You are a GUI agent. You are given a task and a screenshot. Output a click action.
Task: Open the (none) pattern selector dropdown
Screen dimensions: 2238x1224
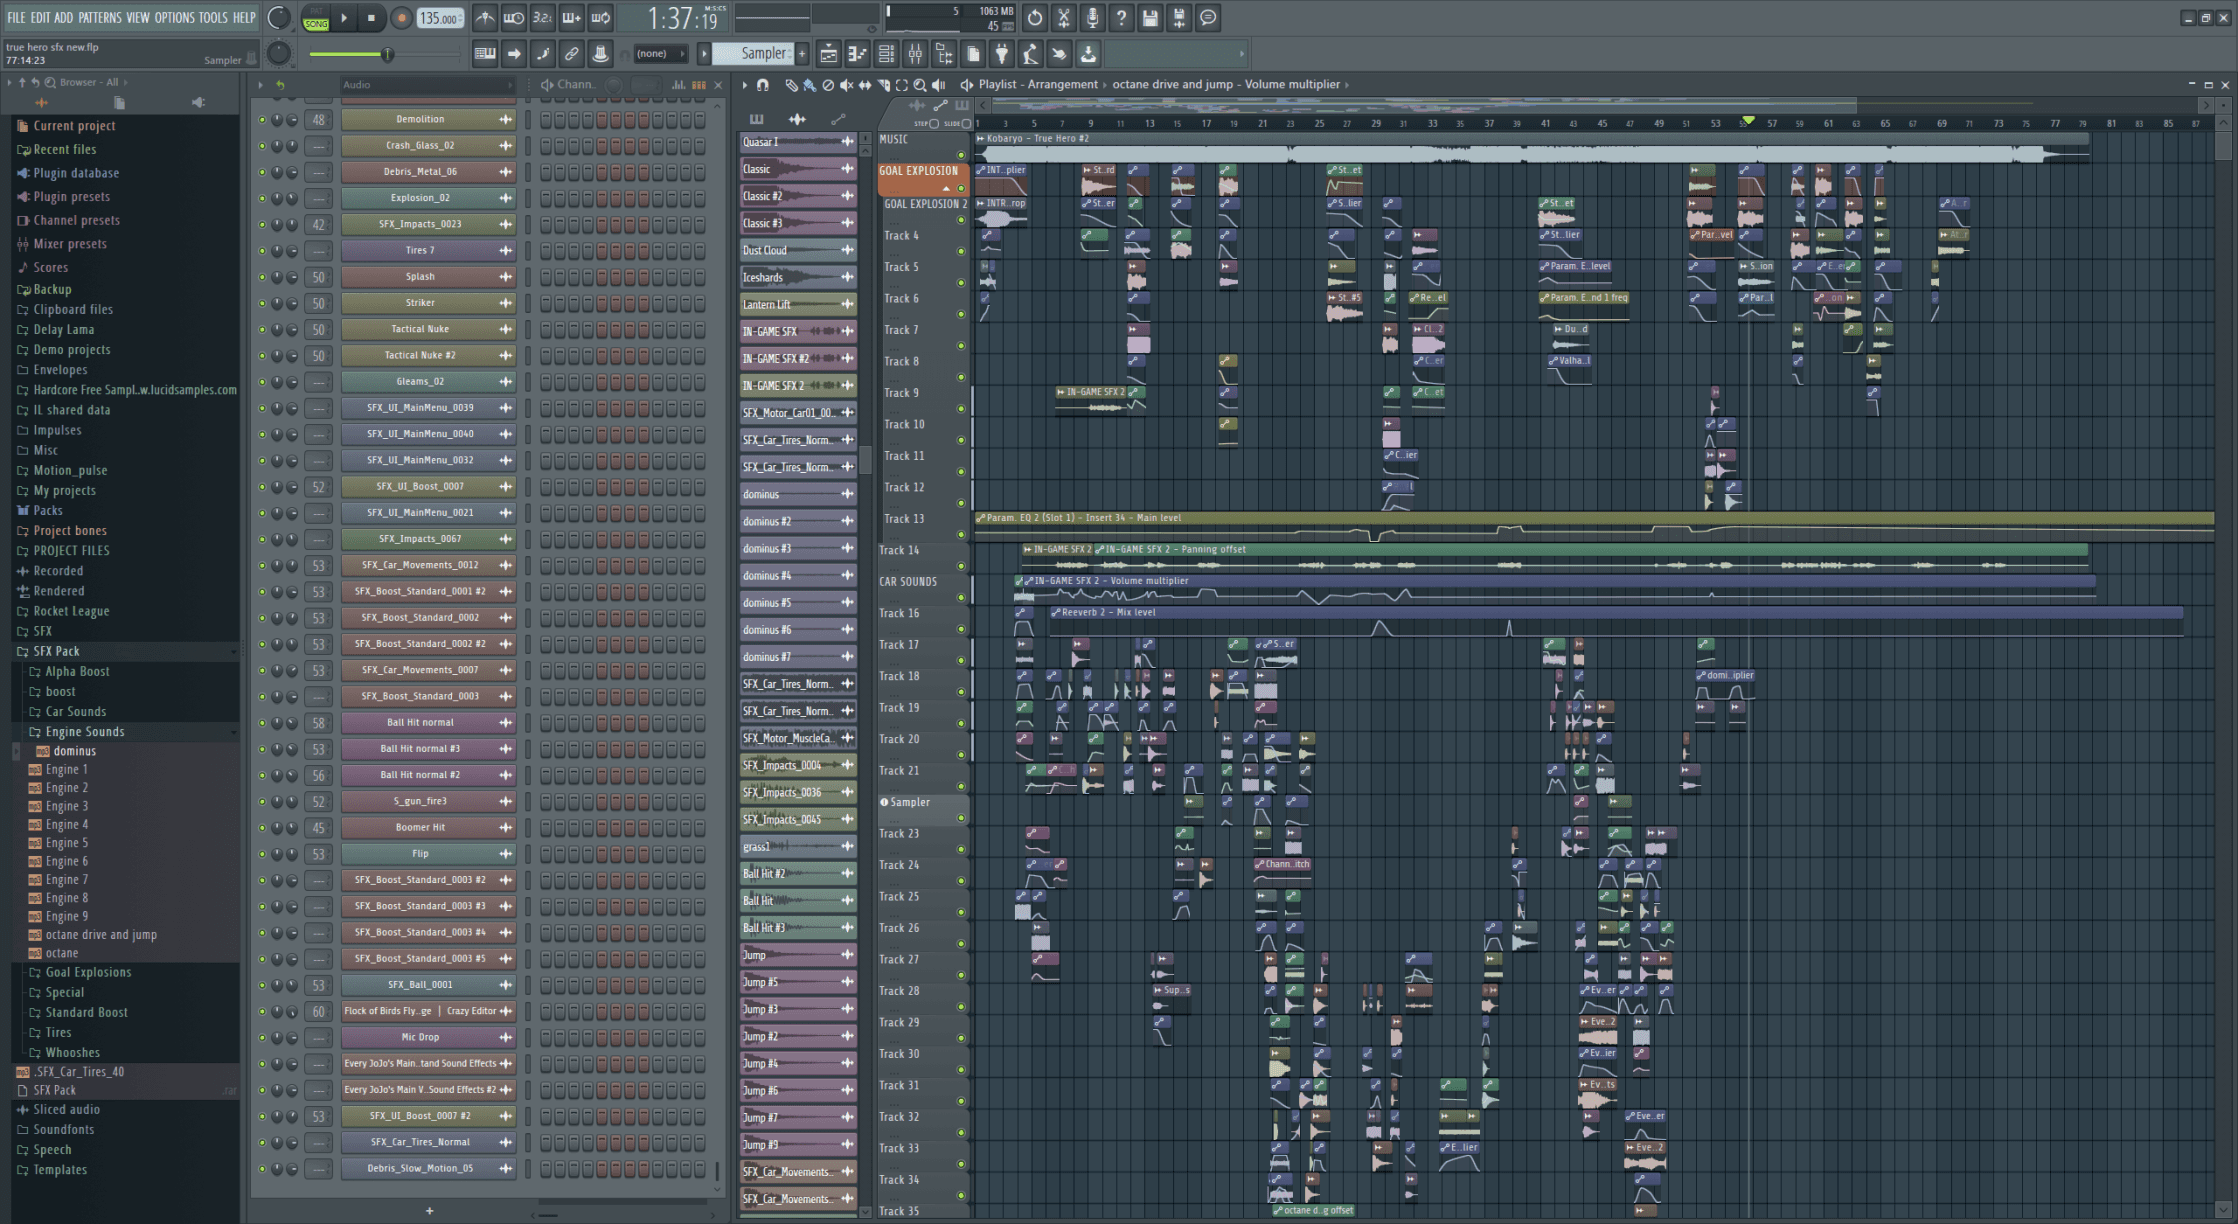pos(661,54)
